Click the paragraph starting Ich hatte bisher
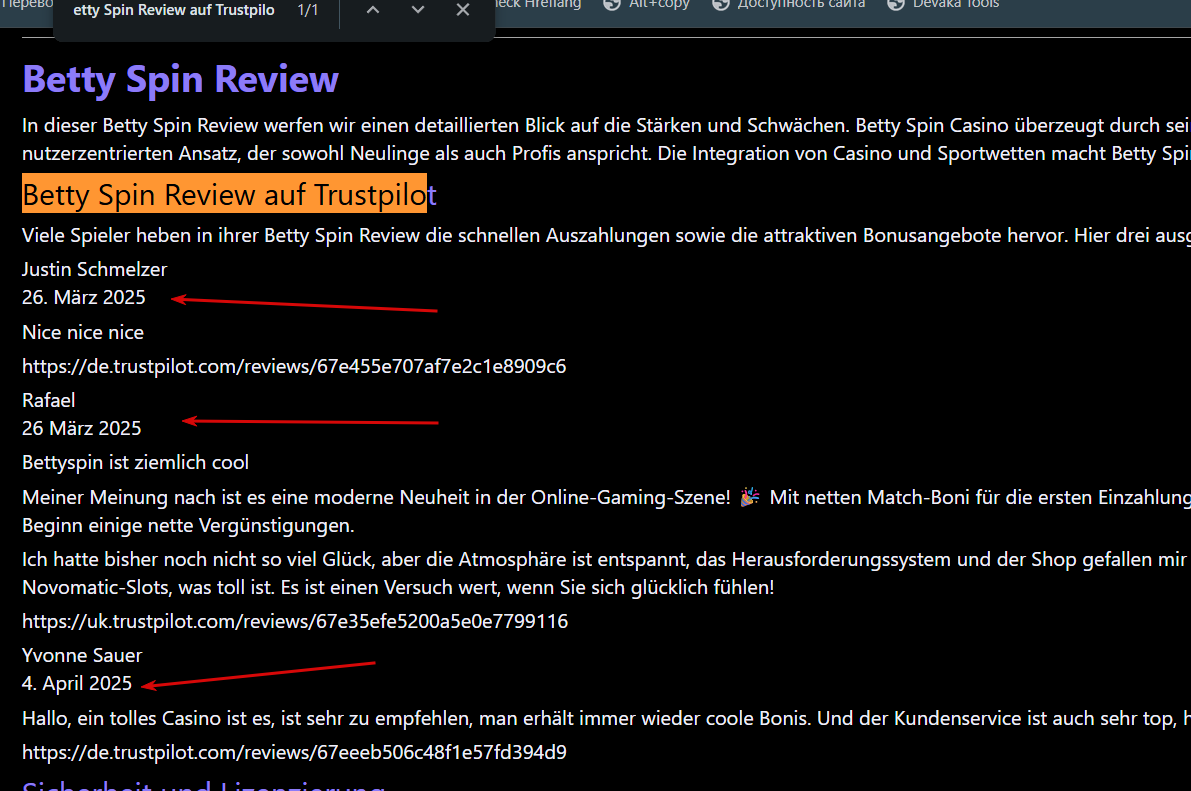 pyautogui.click(x=606, y=574)
